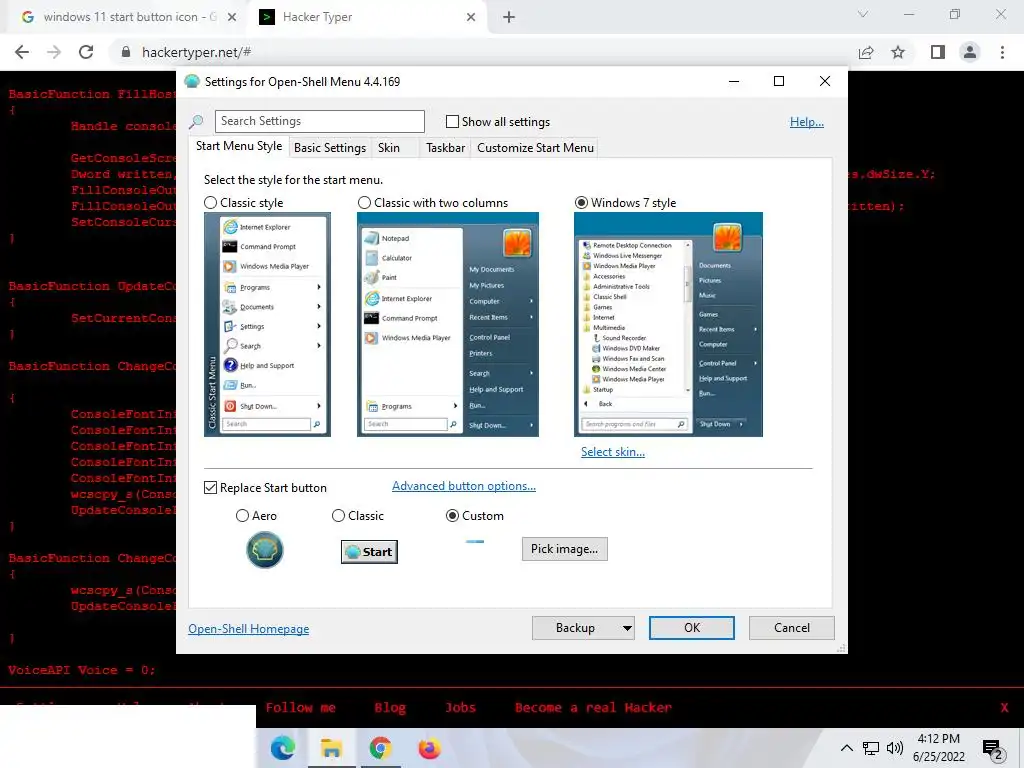The width and height of the screenshot is (1024, 768).
Task: Toggle Chrome side panel icon
Action: click(x=938, y=52)
